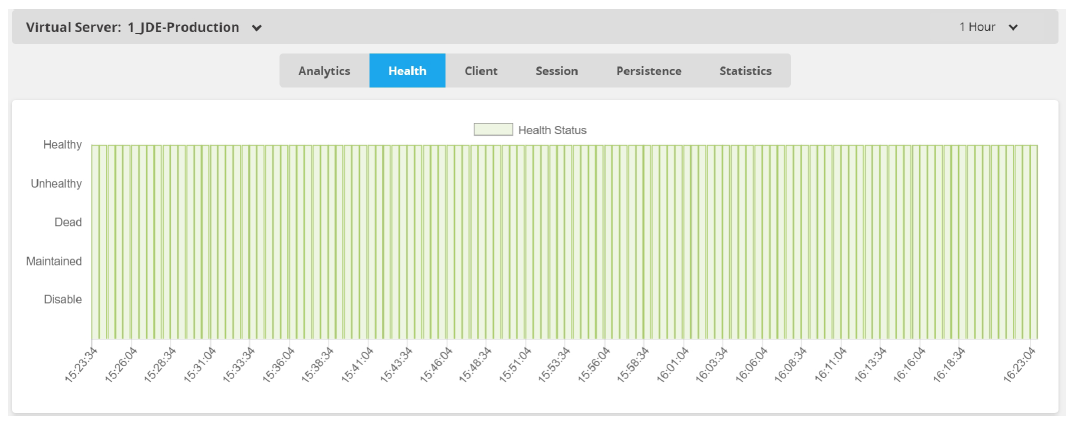This screenshot has width=1076, height=422.
Task: Open the Client tab
Action: (481, 71)
